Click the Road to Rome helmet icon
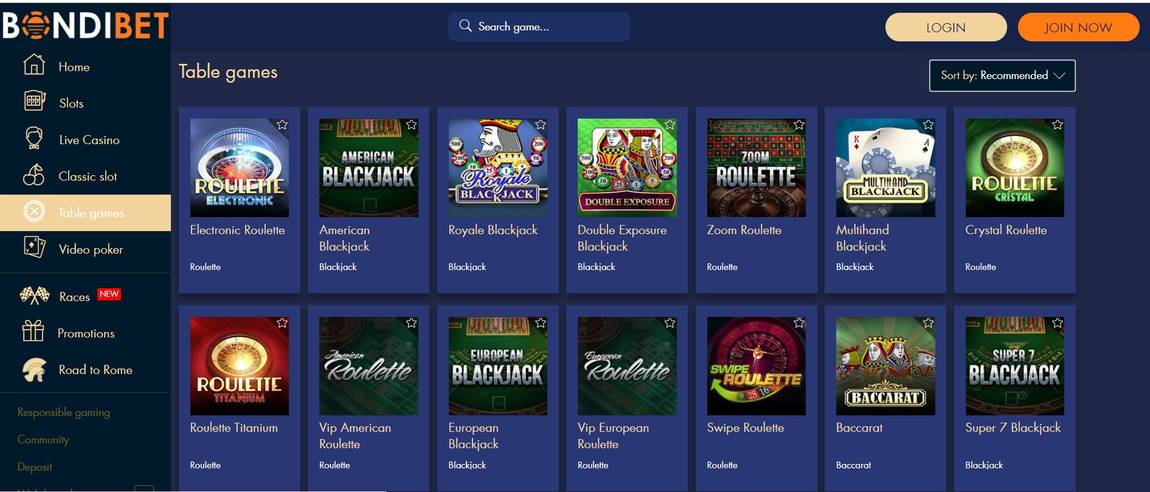Image resolution: width=1150 pixels, height=492 pixels. 34,369
